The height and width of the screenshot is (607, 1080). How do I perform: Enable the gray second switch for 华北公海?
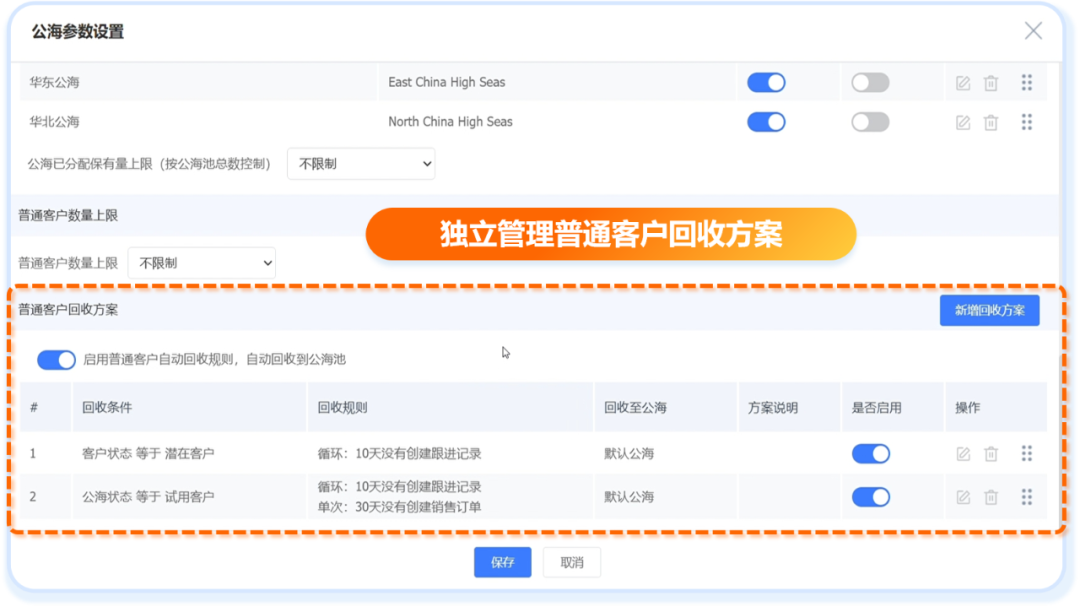point(870,122)
